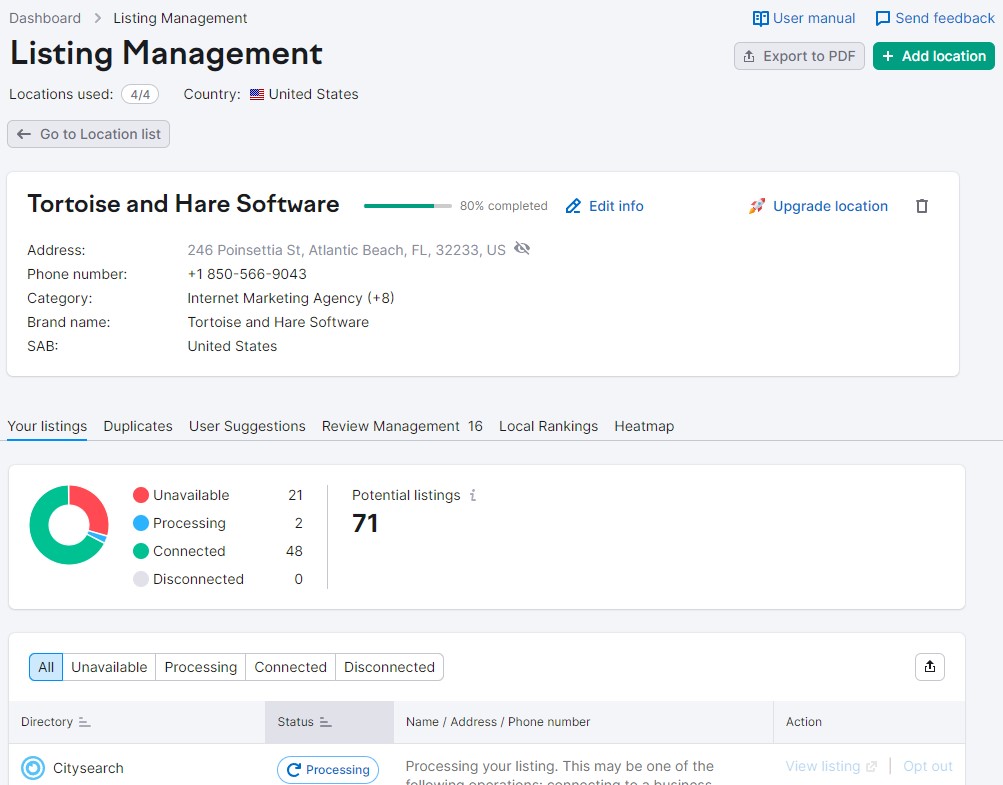1003x785 pixels.
Task: Switch on the Unavailable listings filter
Action: [x=109, y=667]
